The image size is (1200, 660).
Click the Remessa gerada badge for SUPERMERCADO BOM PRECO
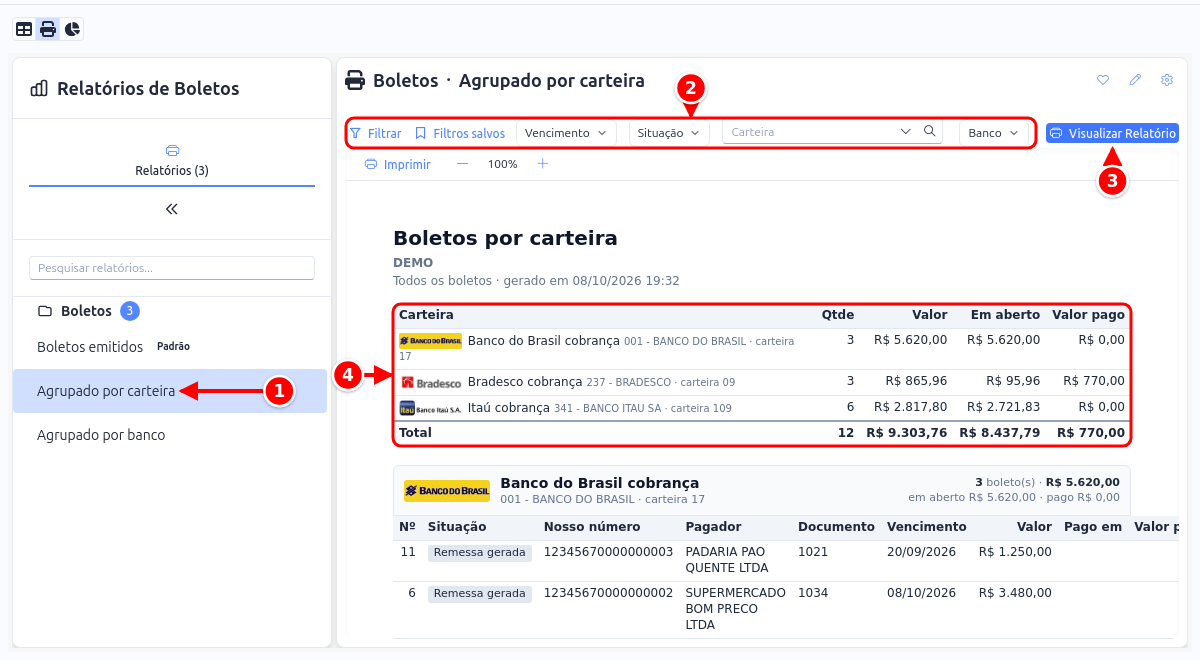pyautogui.click(x=480, y=593)
